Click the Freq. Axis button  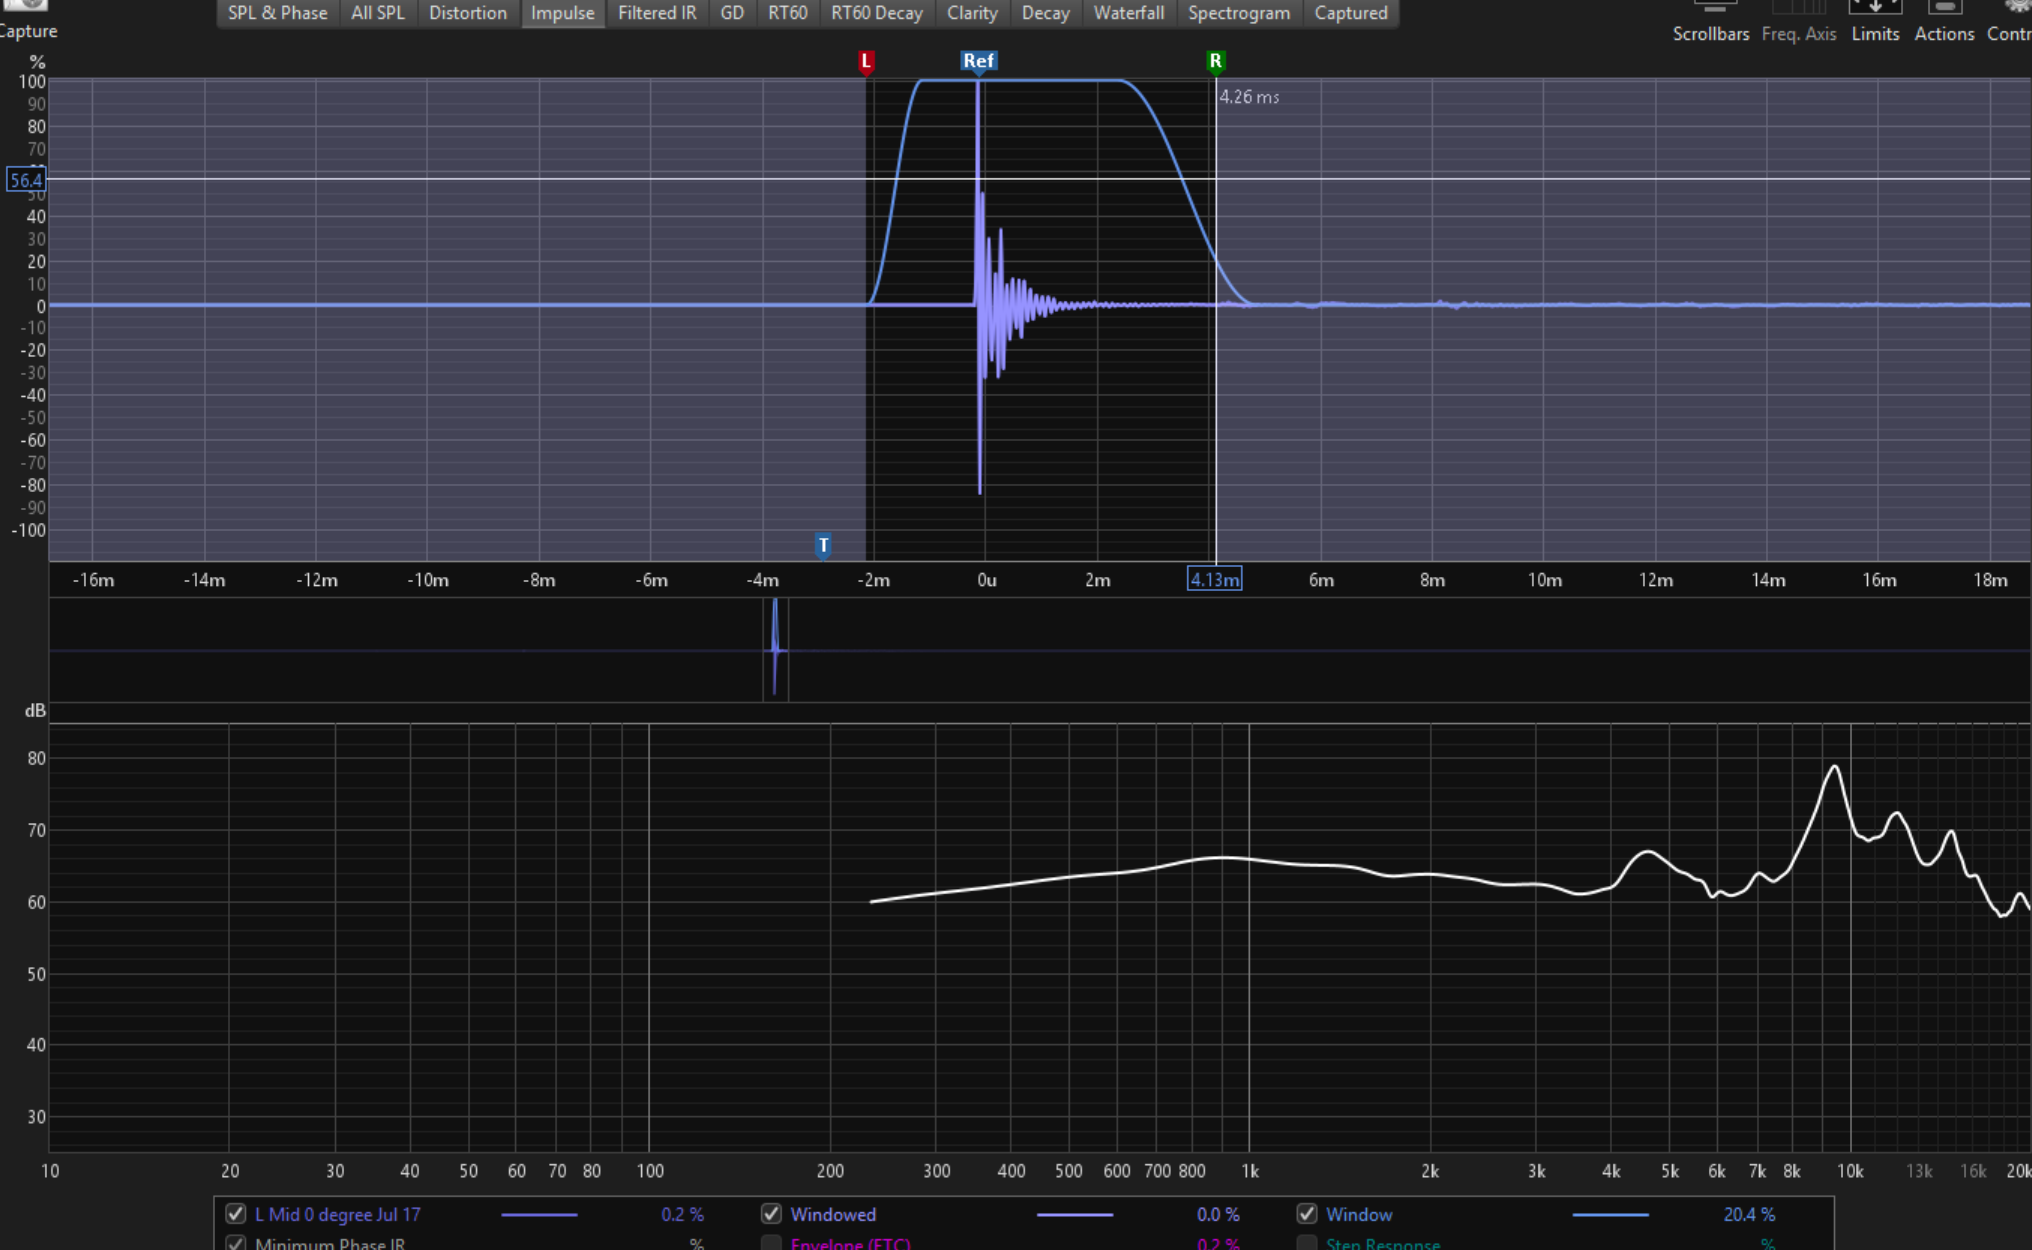pyautogui.click(x=1798, y=22)
